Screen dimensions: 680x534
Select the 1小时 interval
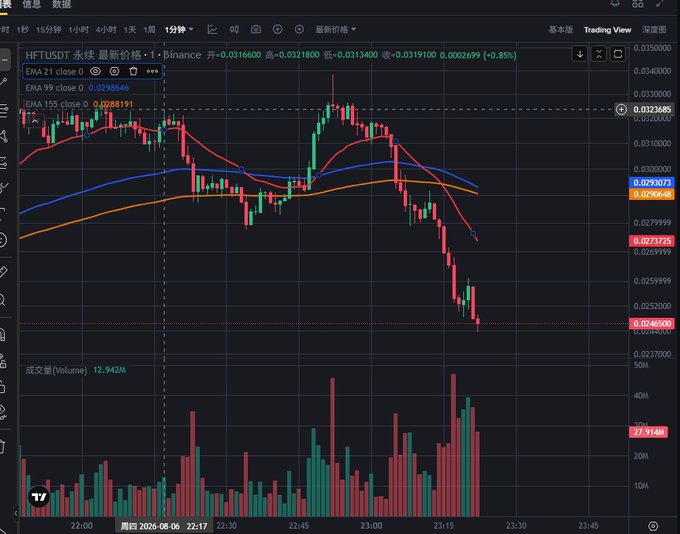click(x=78, y=29)
